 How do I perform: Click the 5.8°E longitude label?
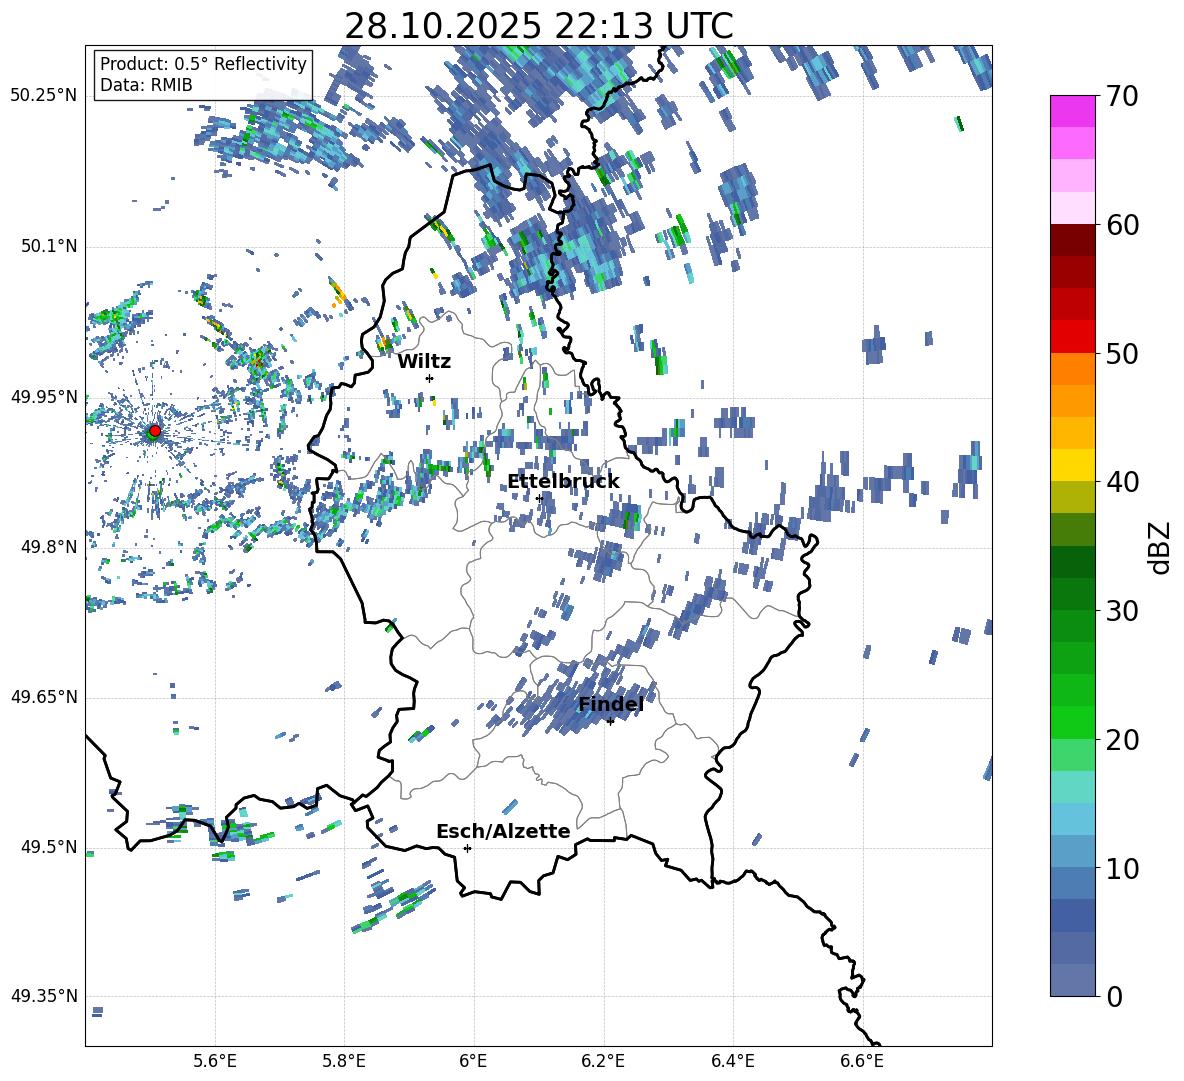pyautogui.click(x=344, y=1061)
